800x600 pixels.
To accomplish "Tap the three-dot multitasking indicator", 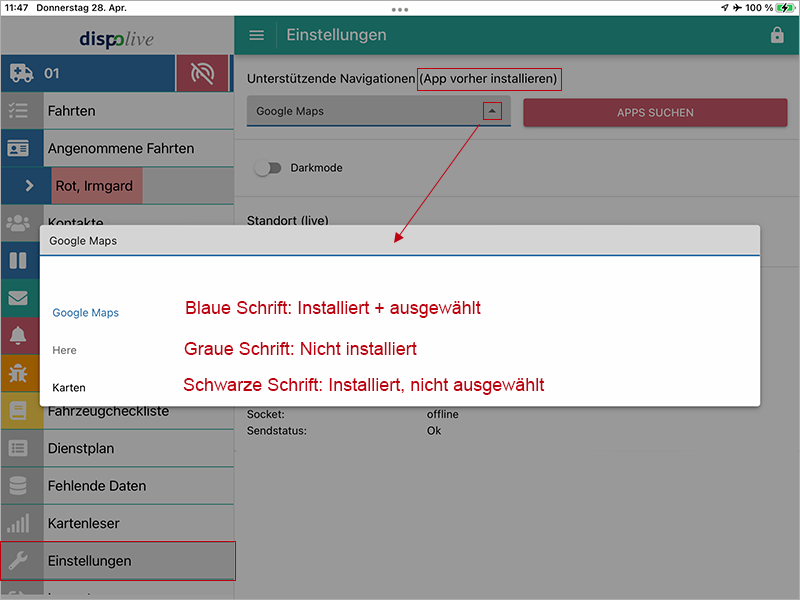I will (400, 10).
